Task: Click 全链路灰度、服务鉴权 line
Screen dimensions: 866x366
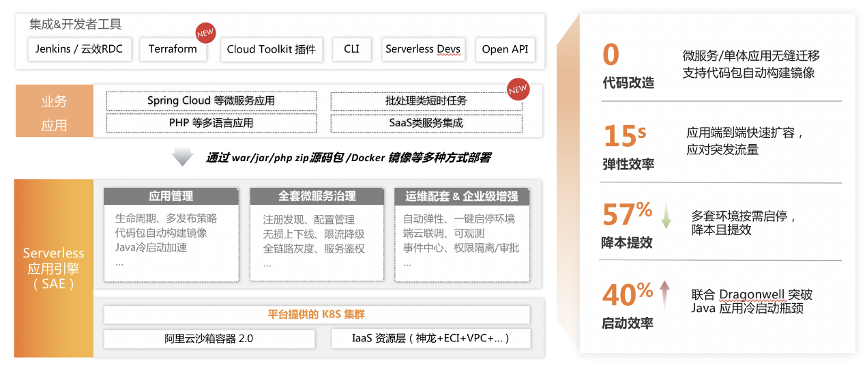Action: (x=314, y=248)
